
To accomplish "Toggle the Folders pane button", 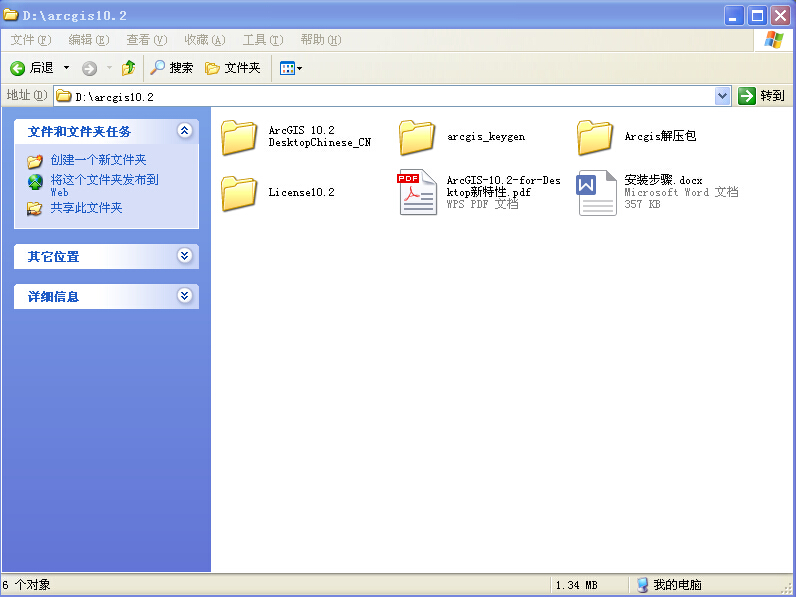I will [233, 68].
